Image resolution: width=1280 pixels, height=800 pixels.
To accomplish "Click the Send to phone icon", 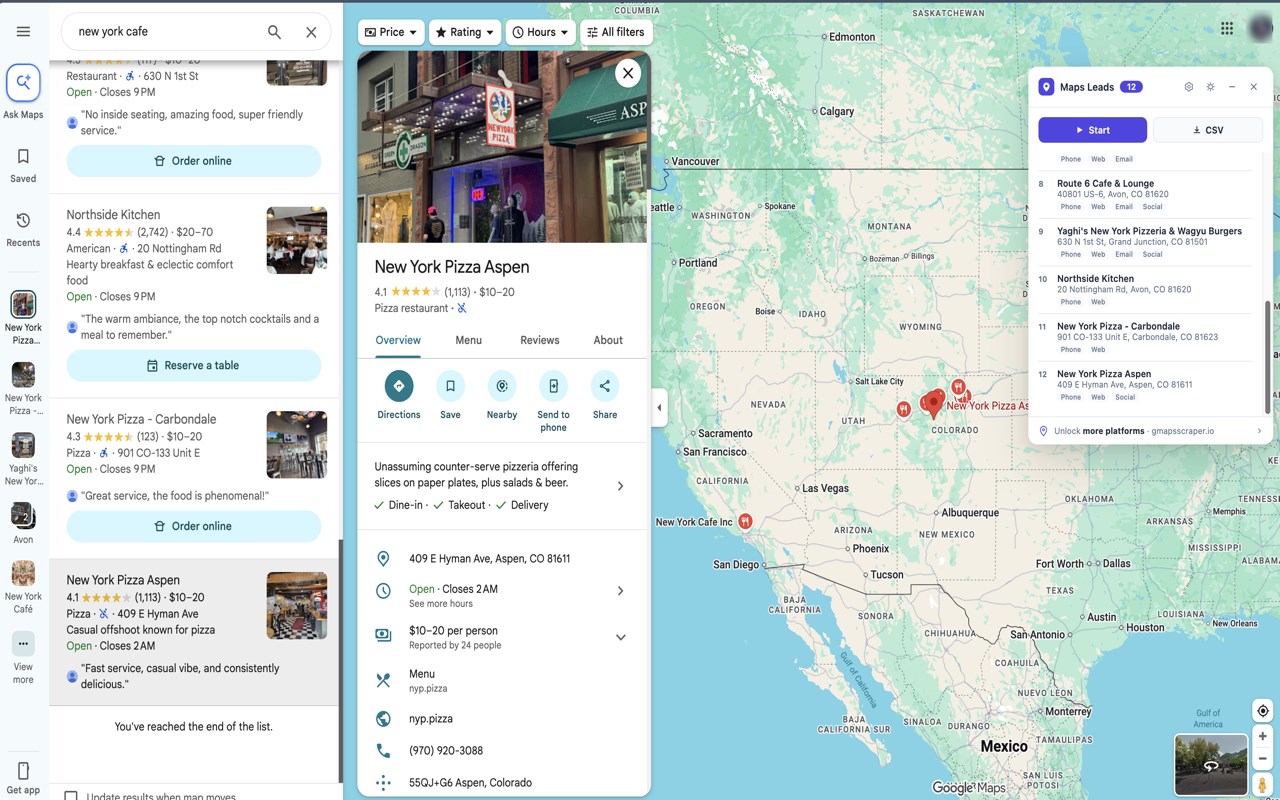I will click(553, 386).
